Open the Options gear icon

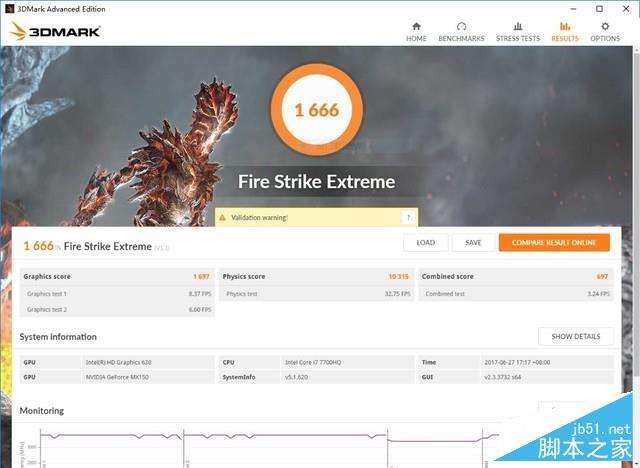[605, 26]
